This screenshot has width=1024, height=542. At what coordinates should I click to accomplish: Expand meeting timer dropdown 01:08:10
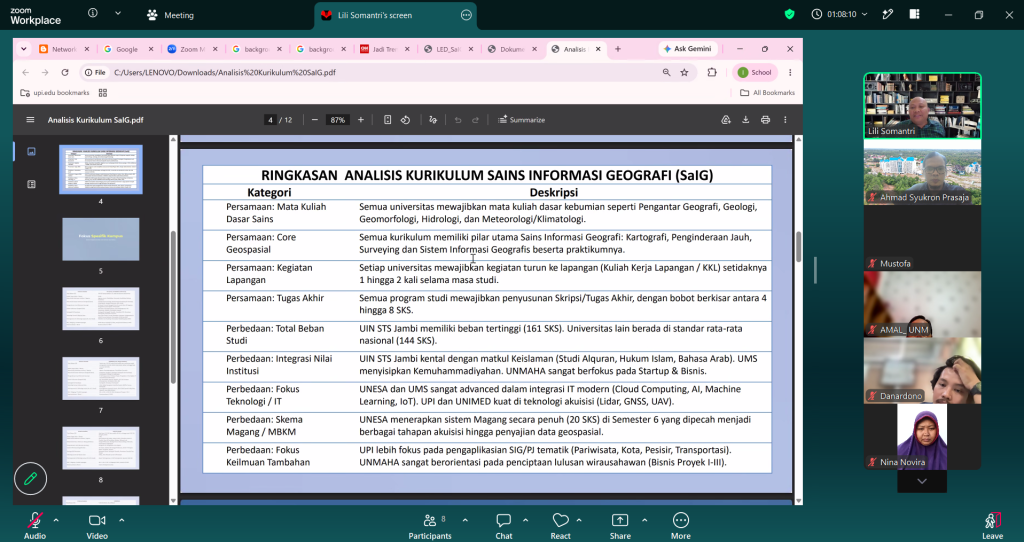pos(865,14)
